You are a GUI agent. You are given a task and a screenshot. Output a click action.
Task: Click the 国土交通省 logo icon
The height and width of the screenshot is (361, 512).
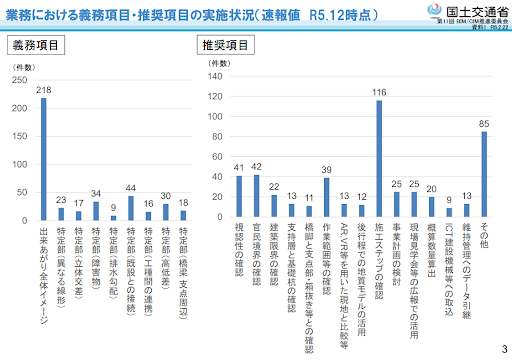pyautogui.click(x=435, y=10)
